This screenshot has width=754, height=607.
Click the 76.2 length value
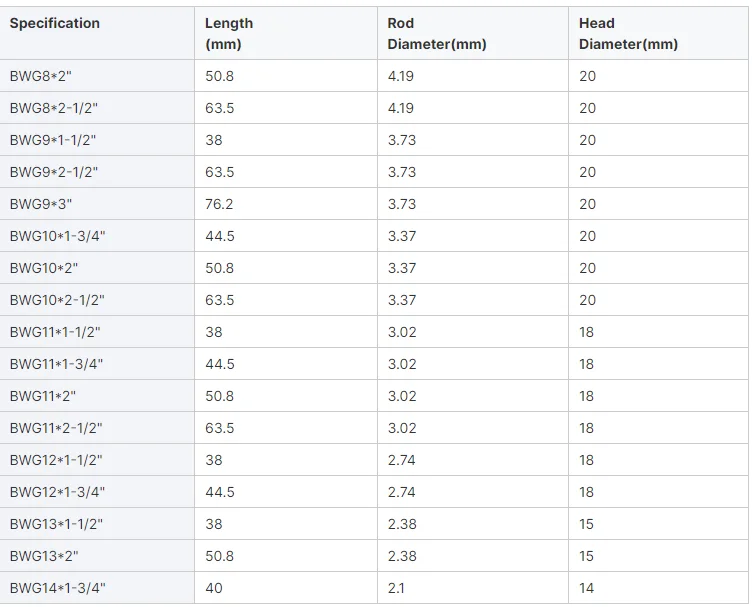pos(219,204)
